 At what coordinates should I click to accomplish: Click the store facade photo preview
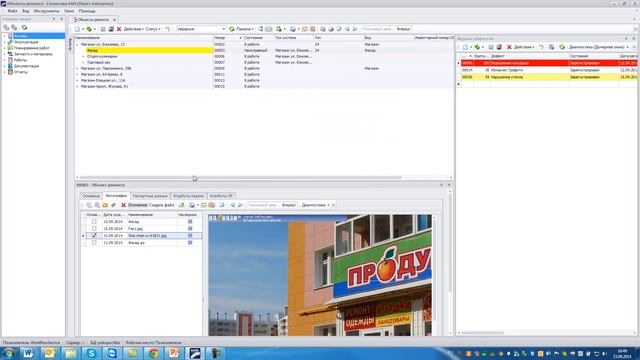[320, 276]
